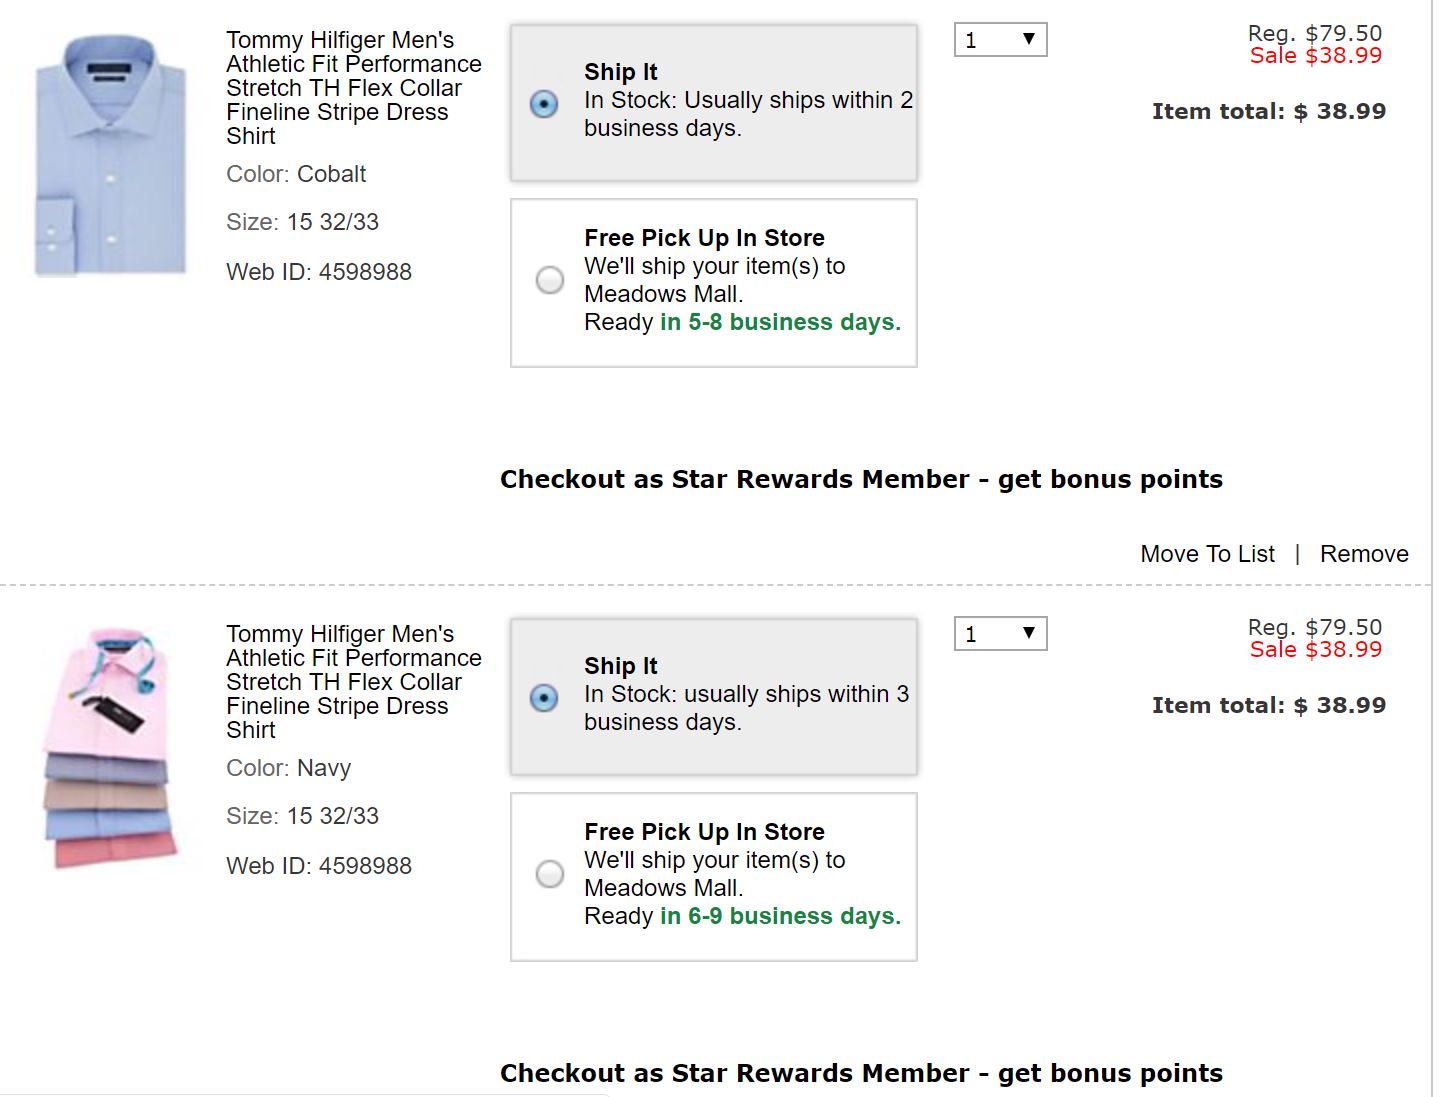
Task: Click the Item total for Navy shirt
Action: click(1269, 706)
